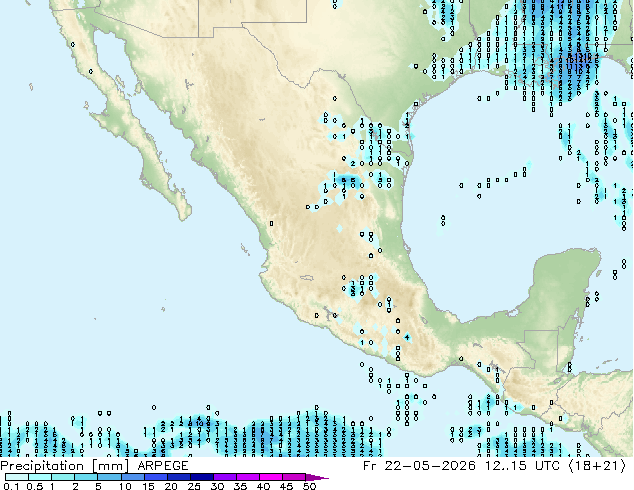Click the 'Fr' weekday label
Screen dimensions: 634x490
pos(369,466)
